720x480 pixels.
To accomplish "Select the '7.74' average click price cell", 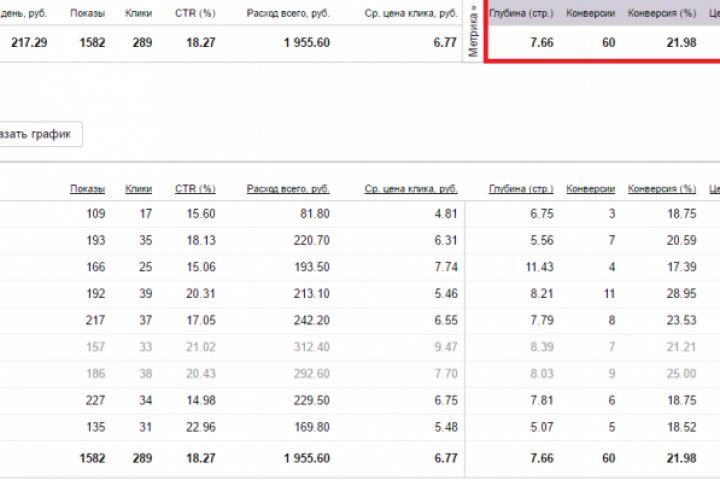I will click(446, 267).
